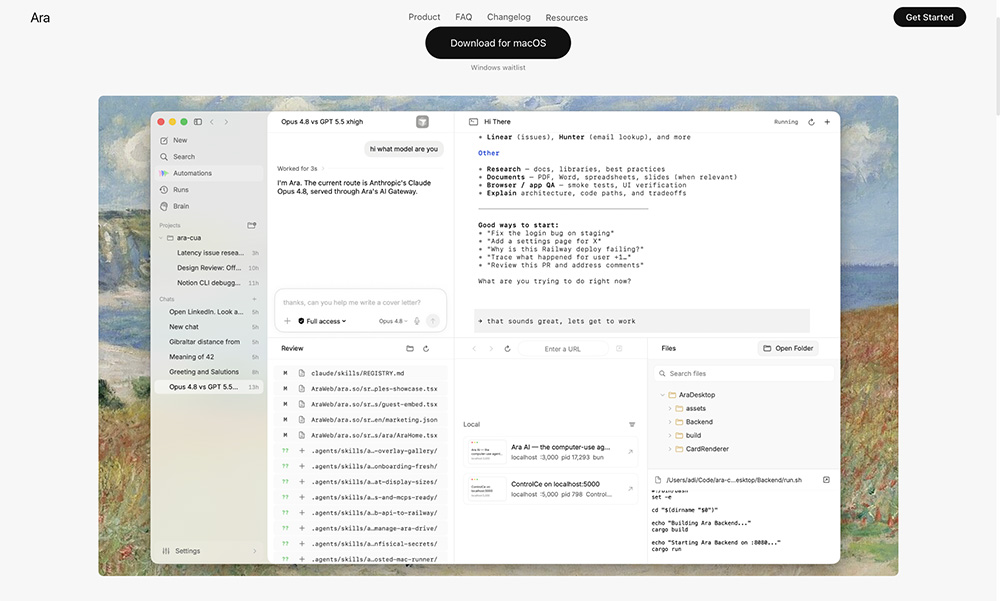Open folder icon in Review panel header

[x=410, y=348]
